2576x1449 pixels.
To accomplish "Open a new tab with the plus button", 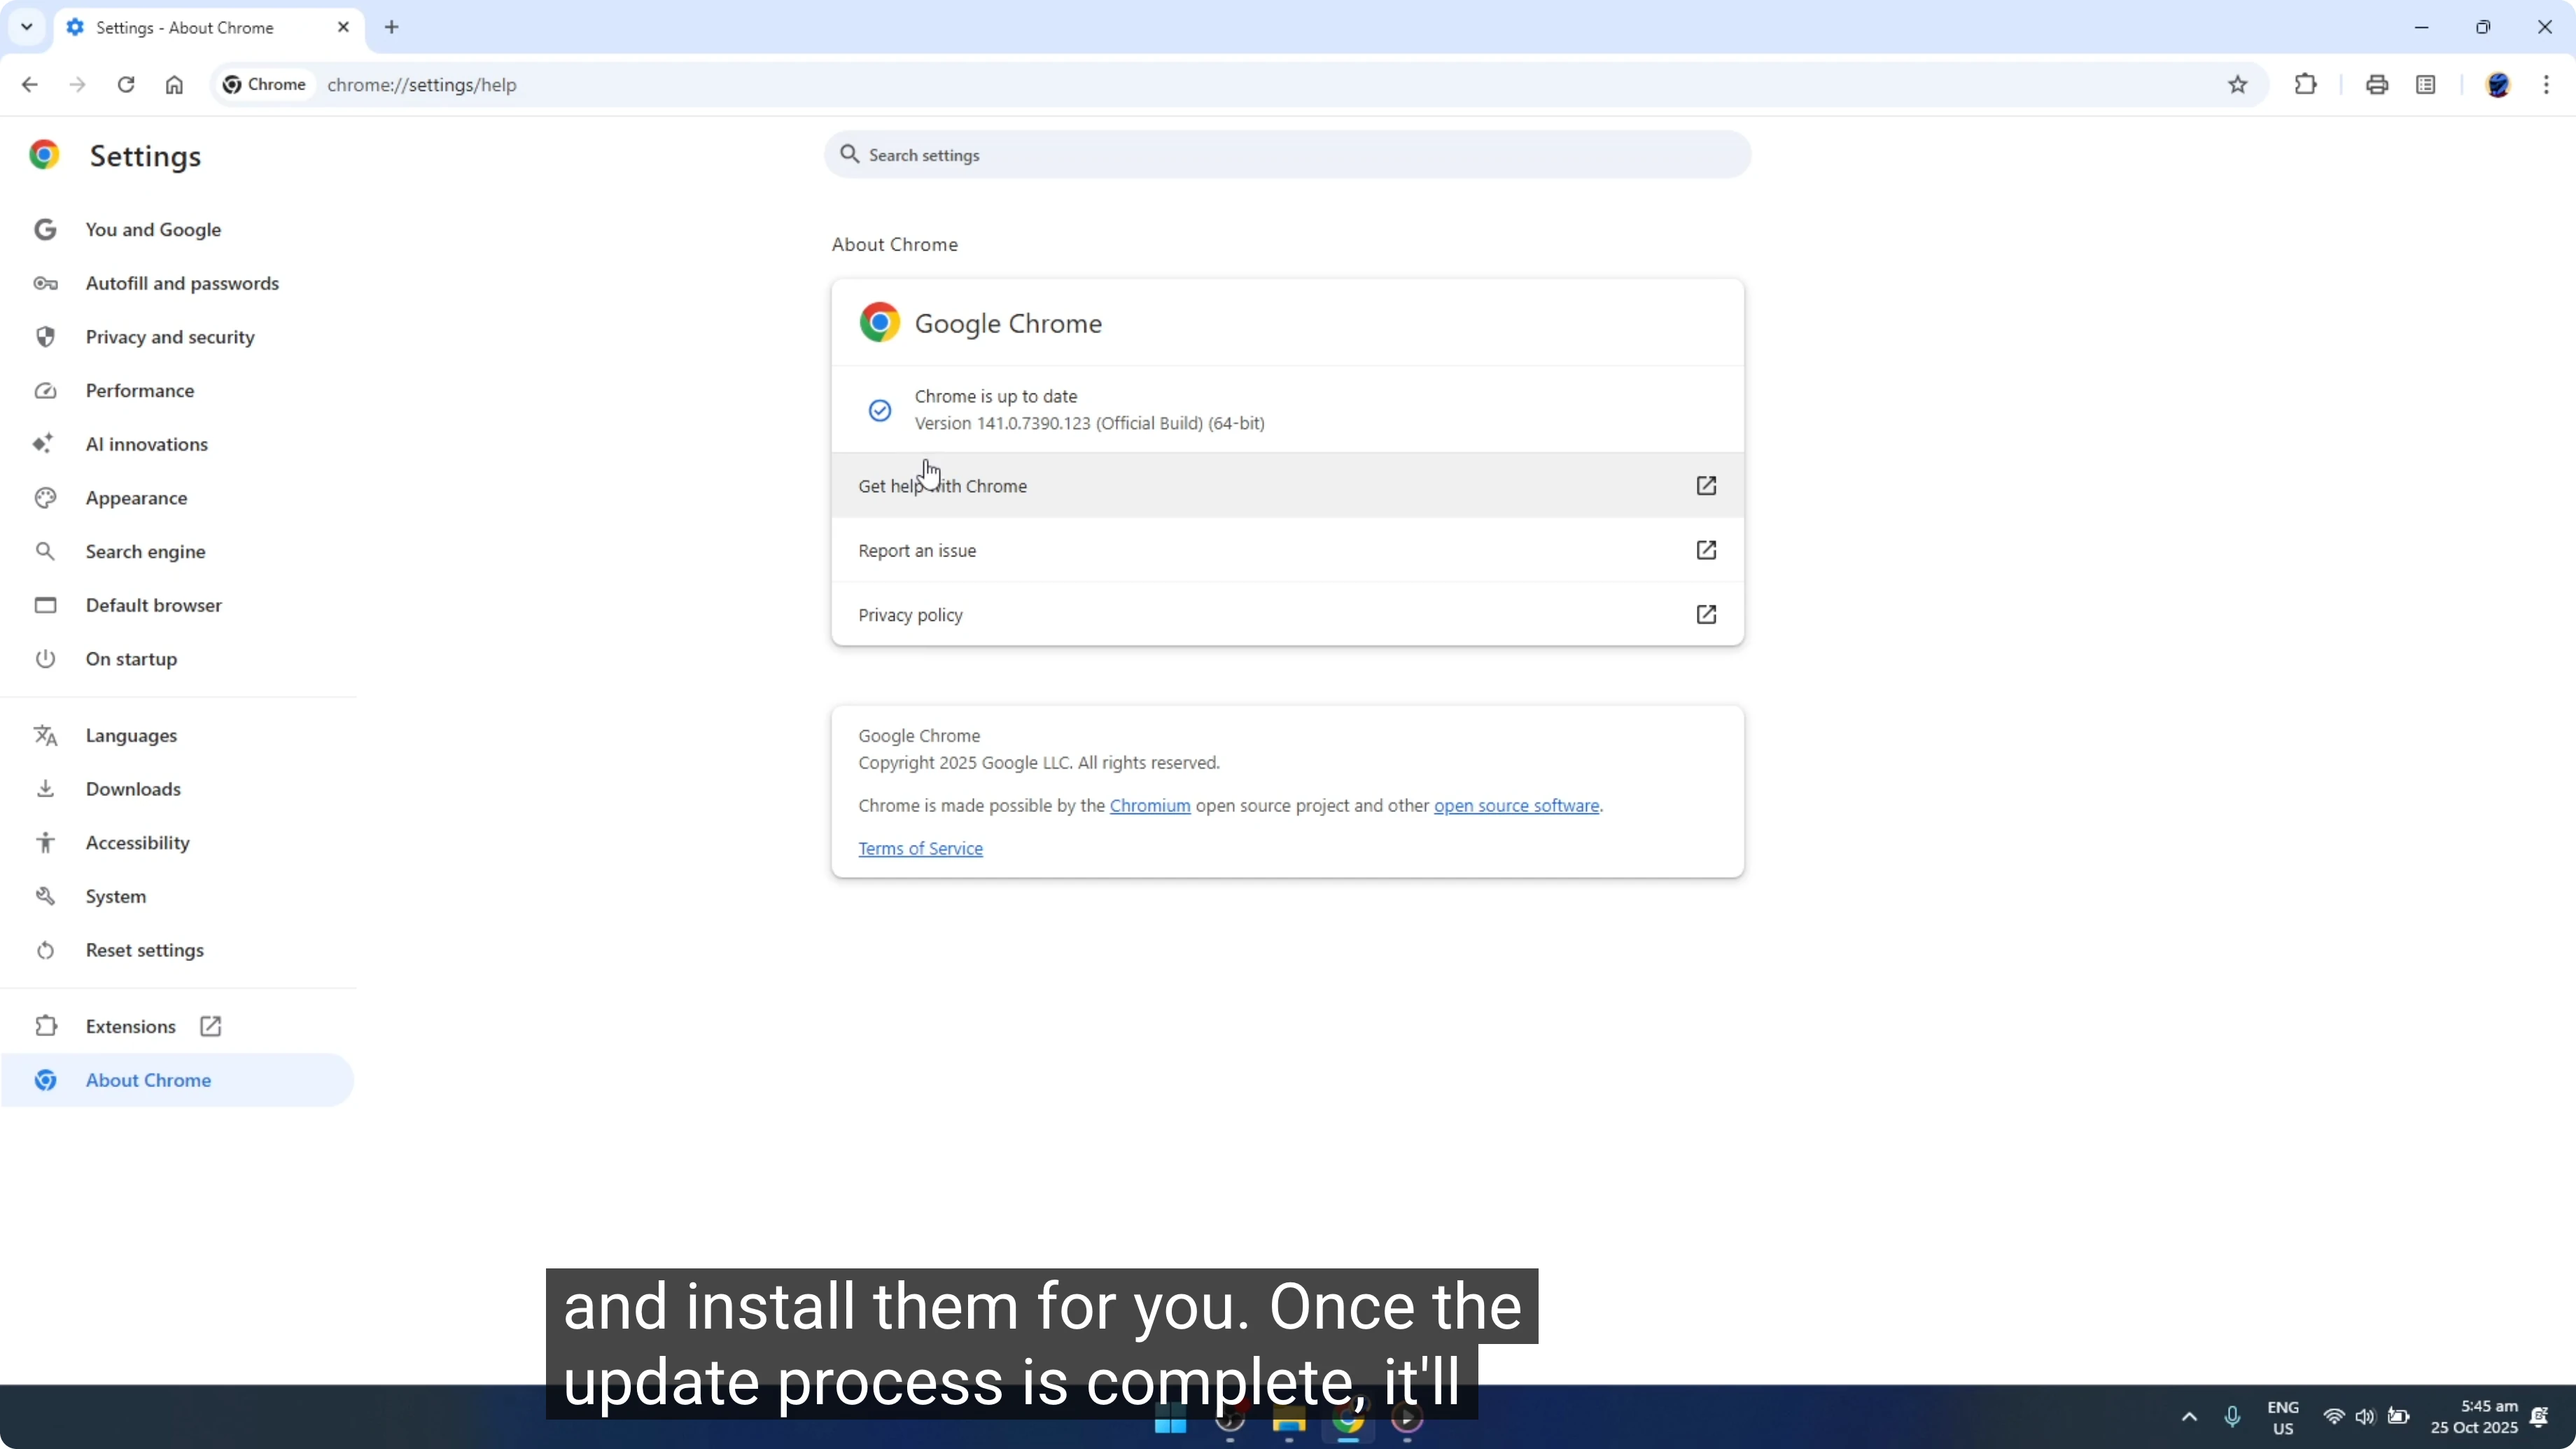I will [x=391, y=27].
